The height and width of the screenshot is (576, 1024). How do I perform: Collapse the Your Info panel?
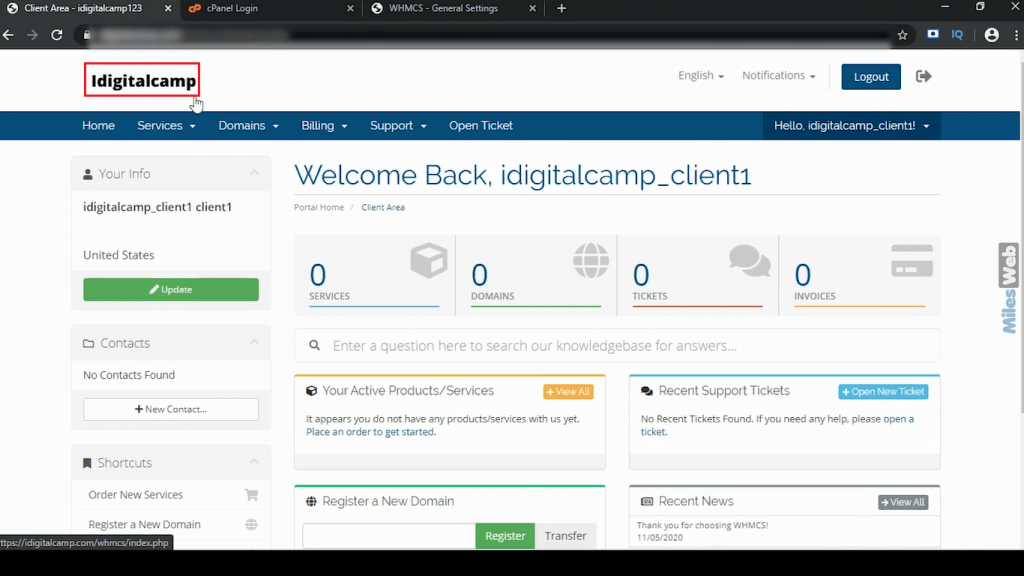254,173
